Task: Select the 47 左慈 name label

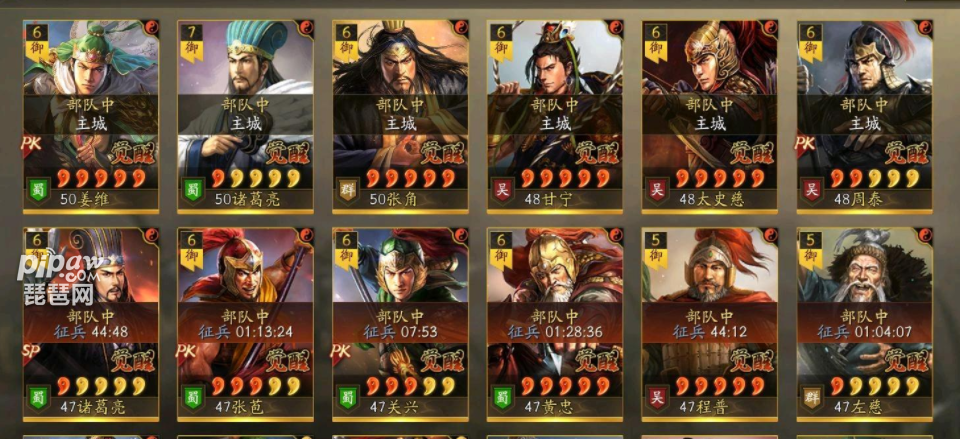Action: click(858, 407)
